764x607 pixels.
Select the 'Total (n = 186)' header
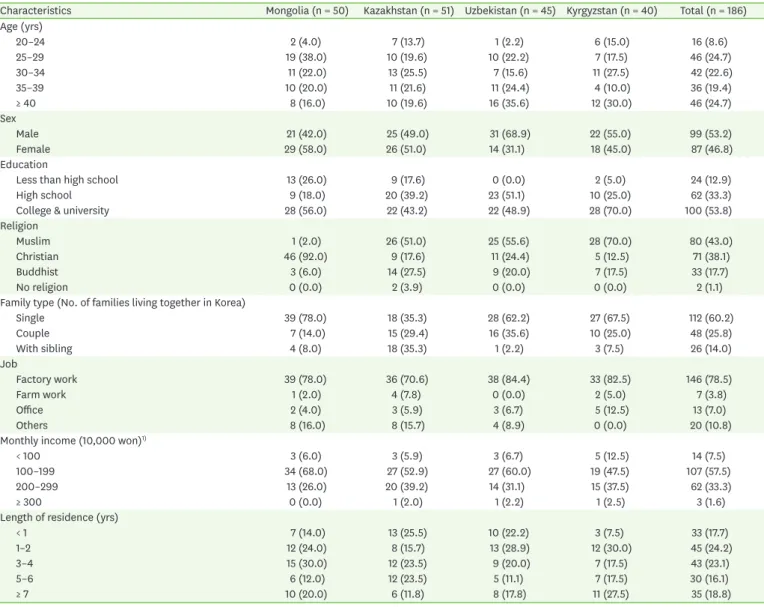click(713, 11)
